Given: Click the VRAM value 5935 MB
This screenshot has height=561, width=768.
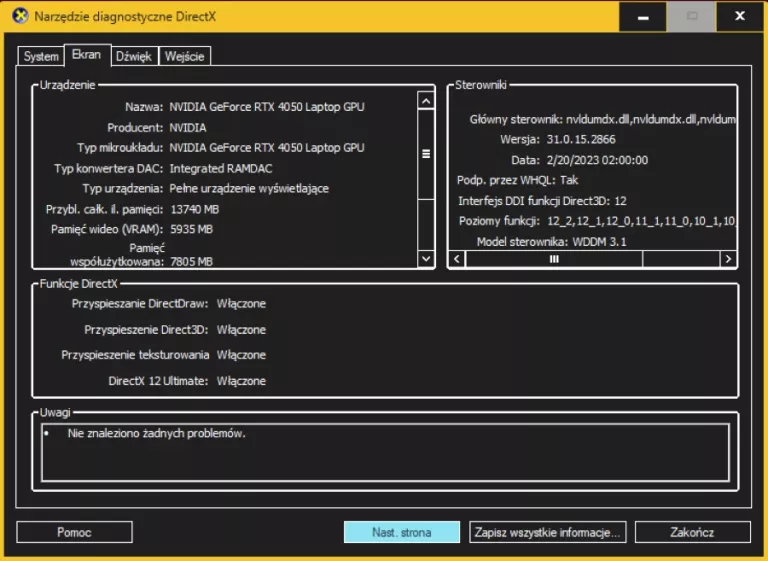Looking at the screenshot, I should pos(192,229).
